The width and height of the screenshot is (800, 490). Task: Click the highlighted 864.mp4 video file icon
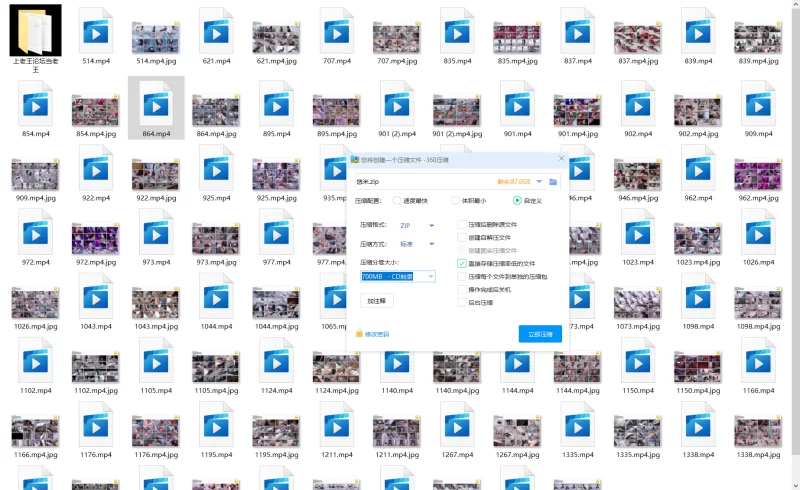click(x=156, y=104)
